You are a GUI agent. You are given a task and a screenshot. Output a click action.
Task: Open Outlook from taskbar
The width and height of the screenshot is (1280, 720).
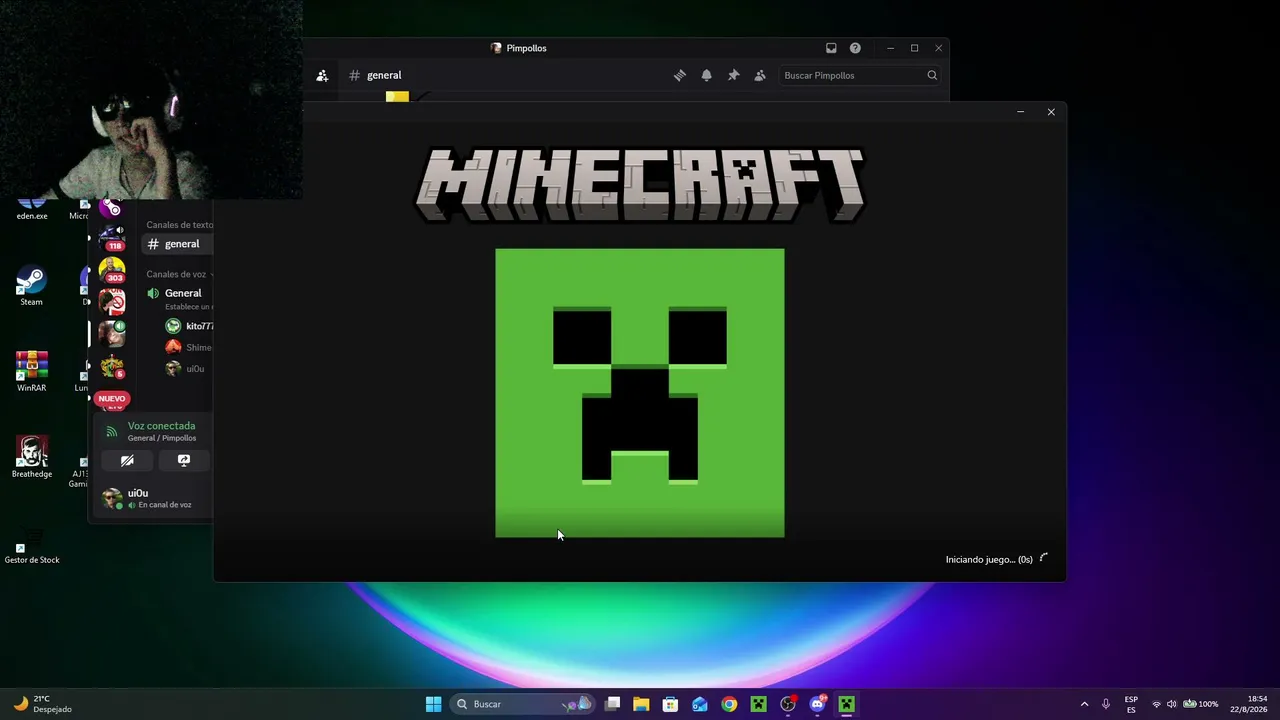click(x=700, y=704)
